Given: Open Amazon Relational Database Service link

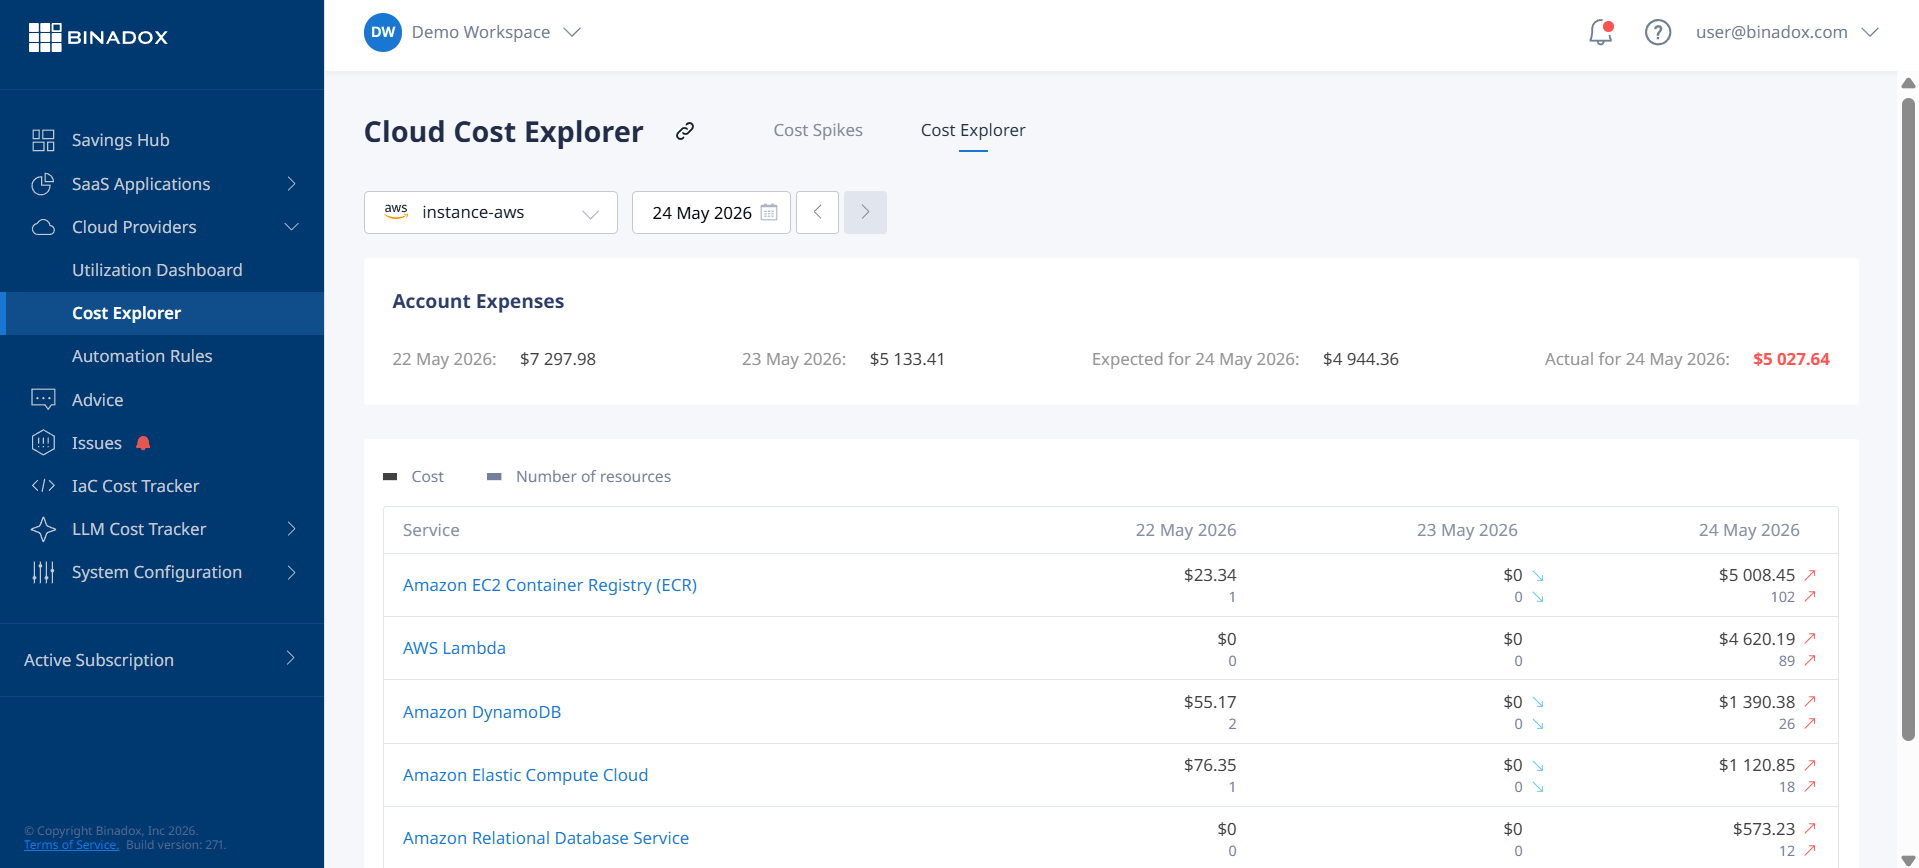Looking at the screenshot, I should [546, 838].
